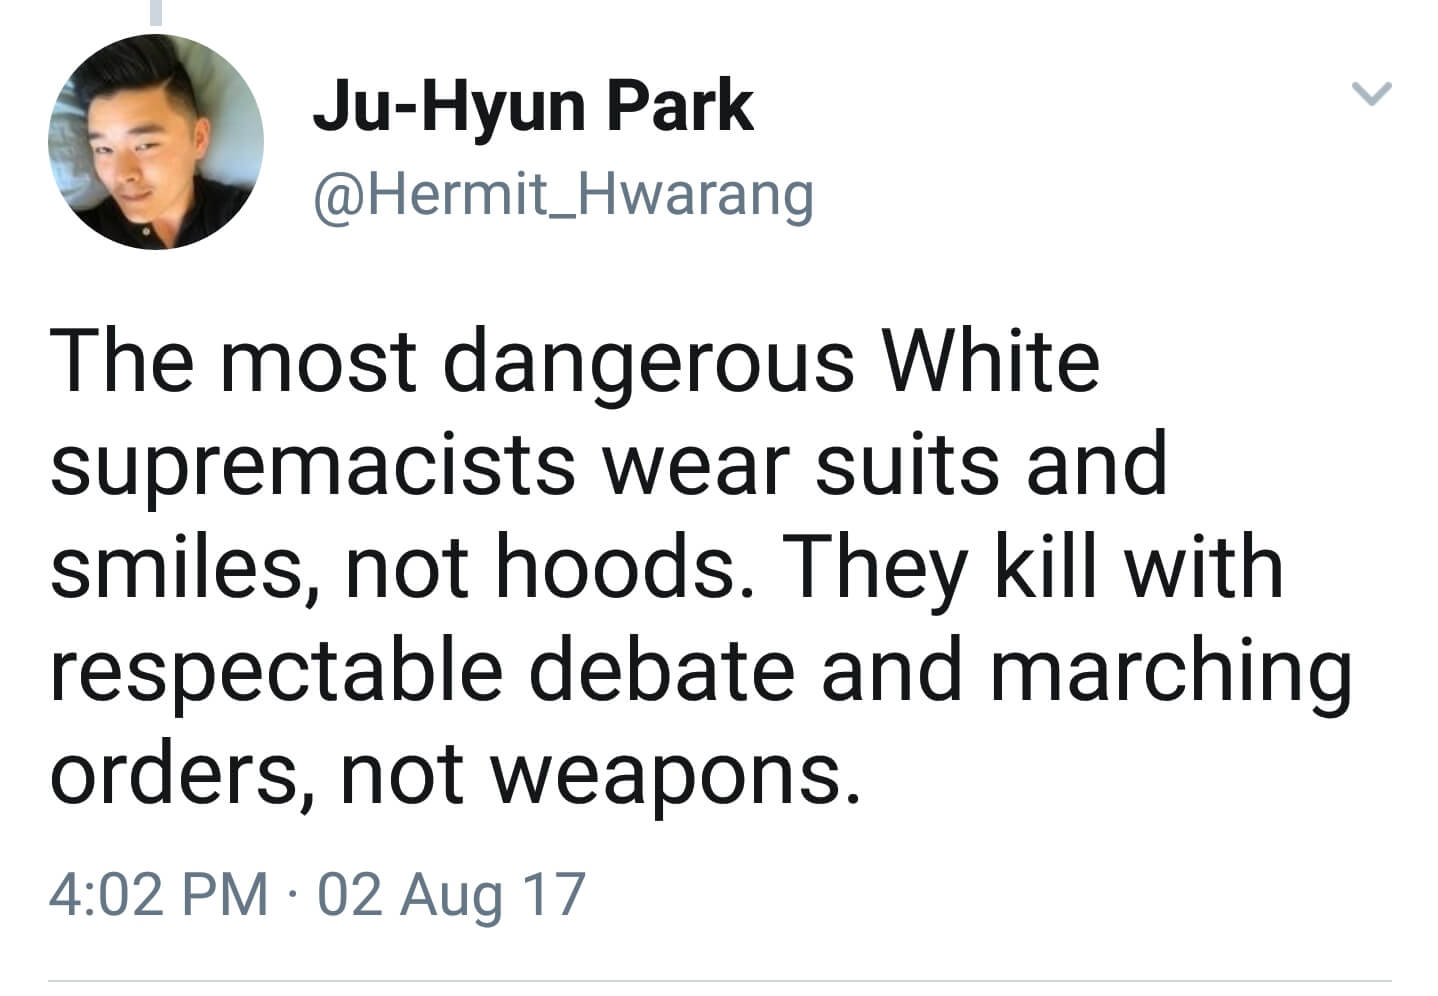Viewport: 1438px width, 996px height.
Task: Open the tweet body text for details
Action: [x=700, y=567]
